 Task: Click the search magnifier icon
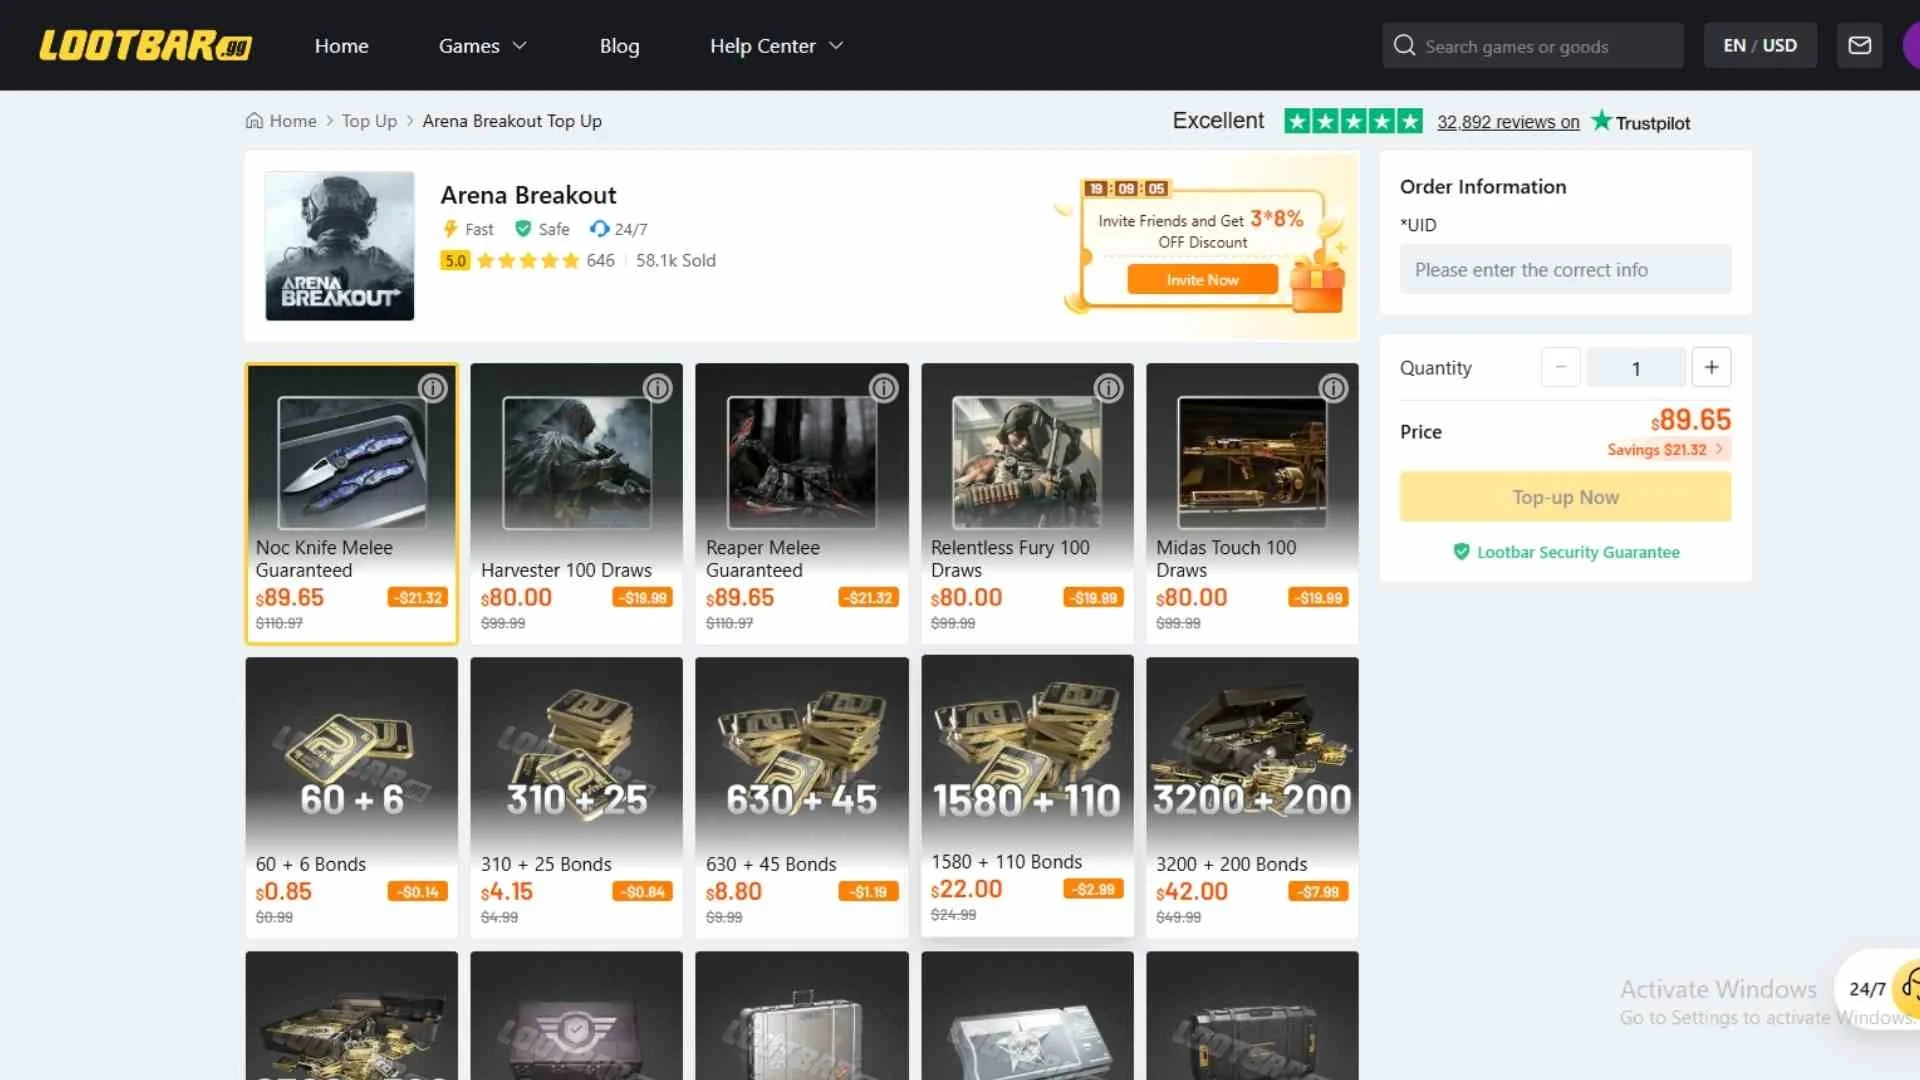1404,46
